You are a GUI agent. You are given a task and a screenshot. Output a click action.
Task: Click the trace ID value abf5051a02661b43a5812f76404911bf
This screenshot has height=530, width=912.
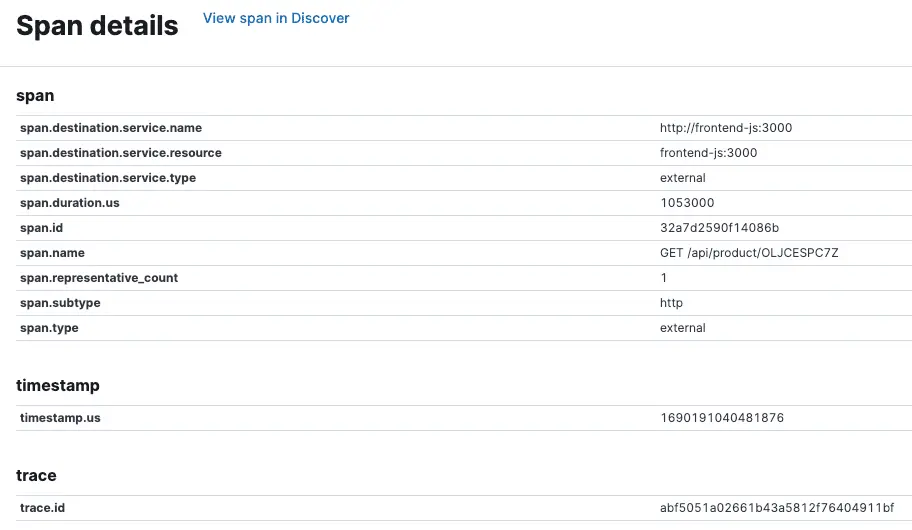point(777,508)
